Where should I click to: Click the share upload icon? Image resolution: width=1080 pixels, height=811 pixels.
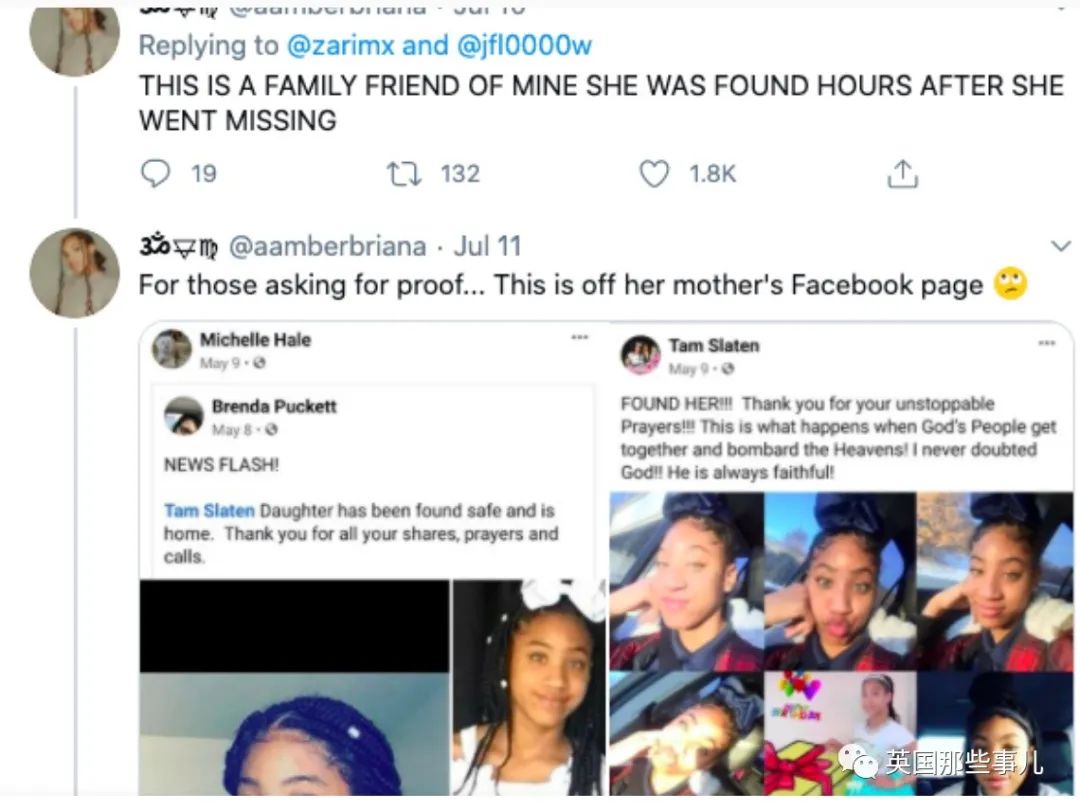902,175
